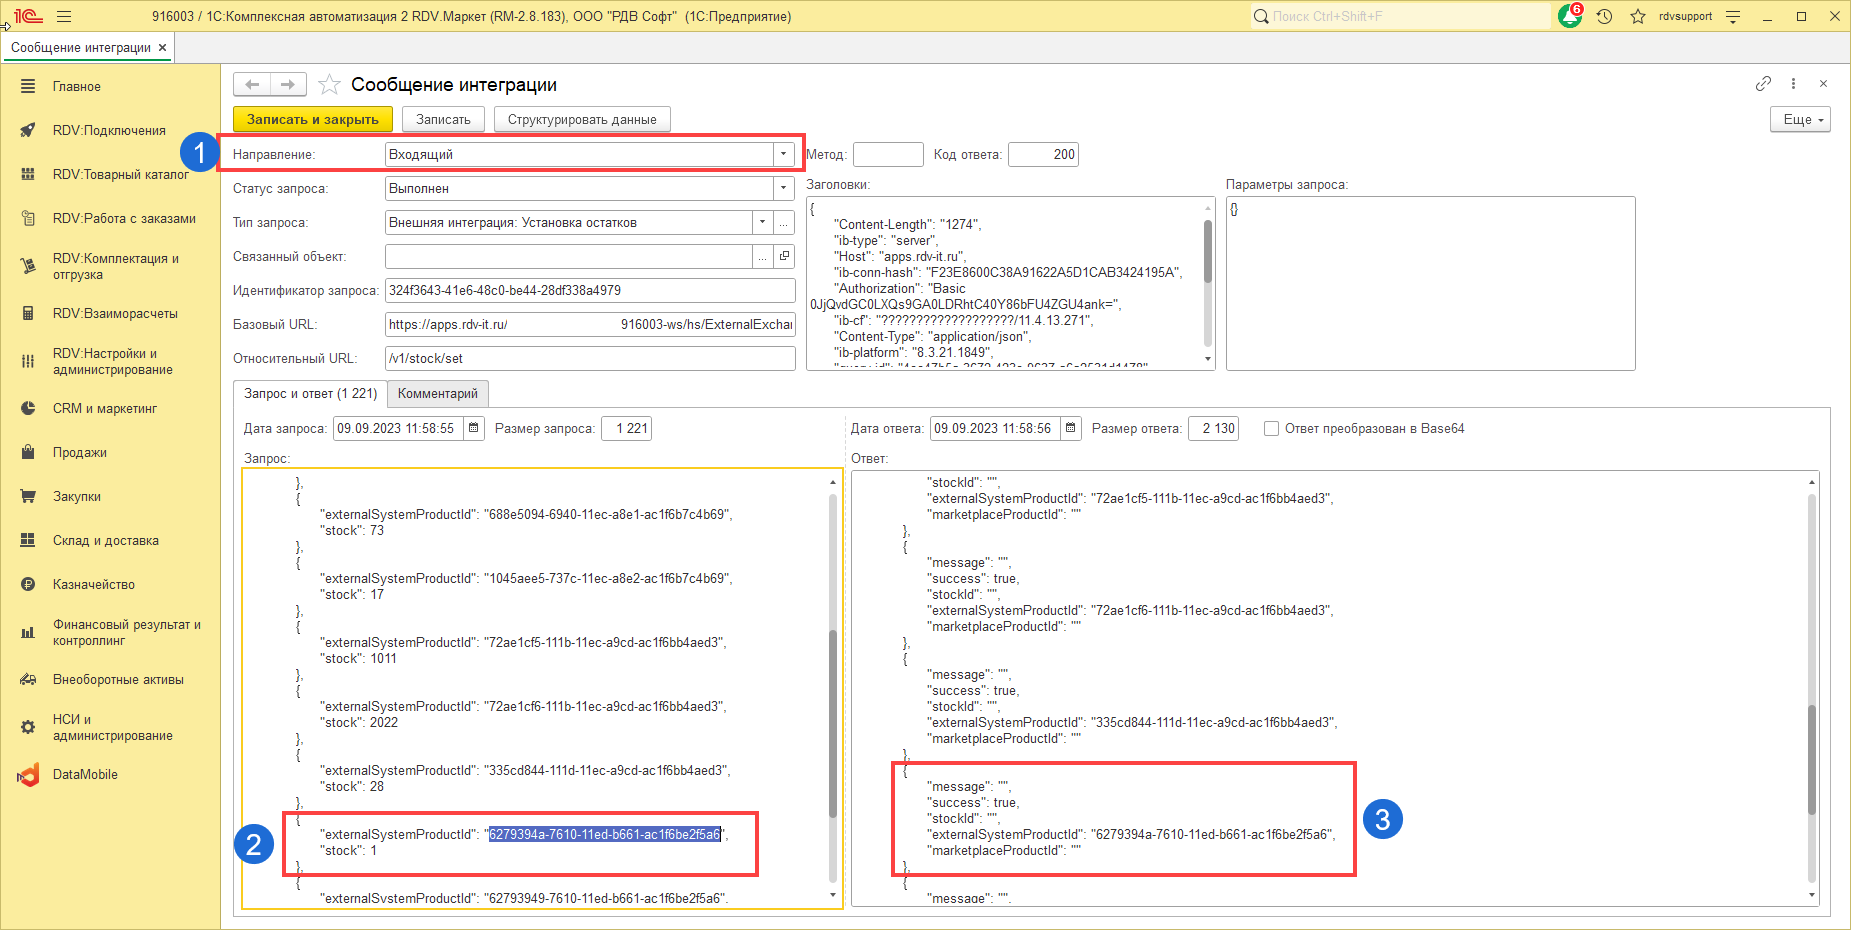
Task: Click the Относительный URL input field
Action: click(590, 359)
